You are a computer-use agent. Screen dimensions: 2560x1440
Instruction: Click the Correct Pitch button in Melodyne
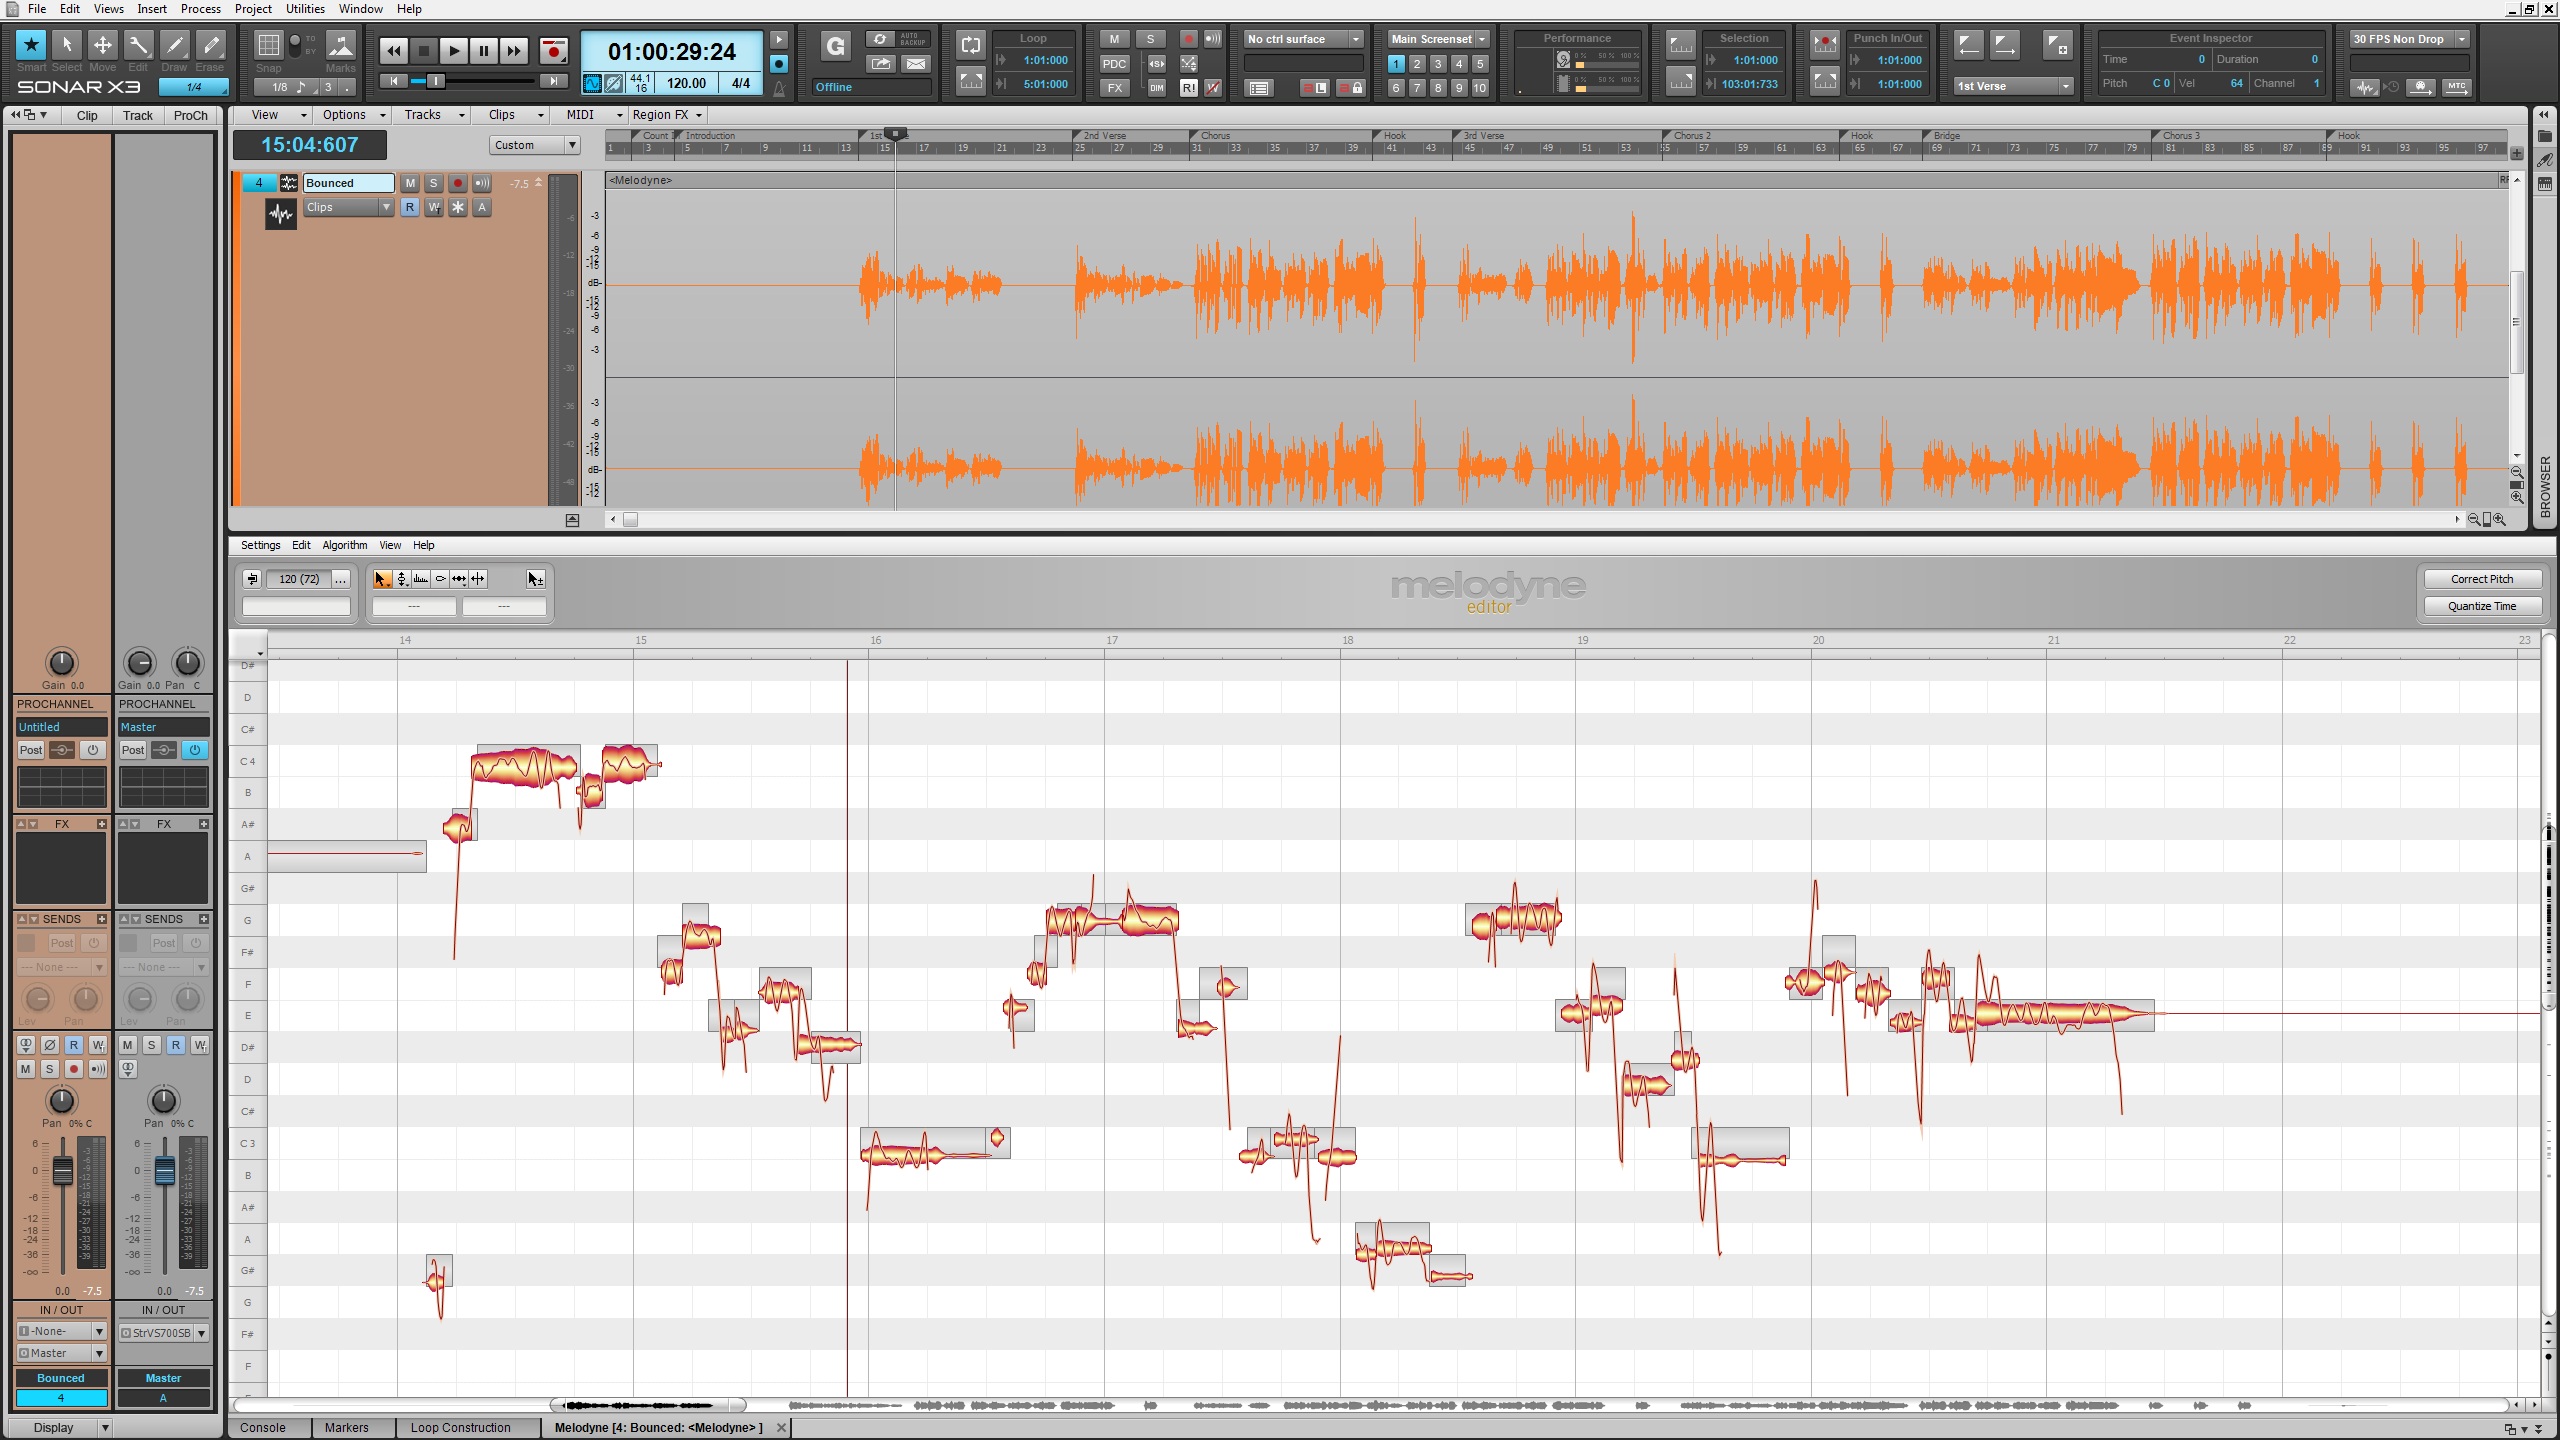pyautogui.click(x=2479, y=578)
